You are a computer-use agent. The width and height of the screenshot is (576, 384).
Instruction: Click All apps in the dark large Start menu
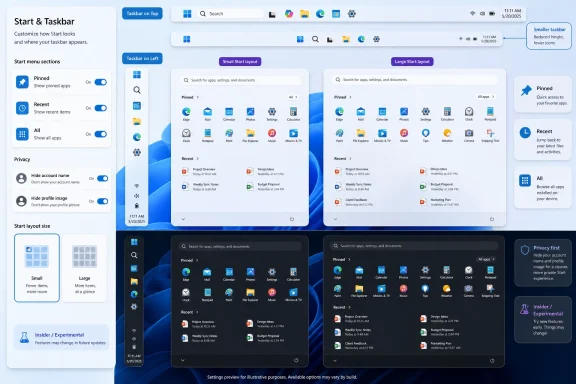point(486,259)
